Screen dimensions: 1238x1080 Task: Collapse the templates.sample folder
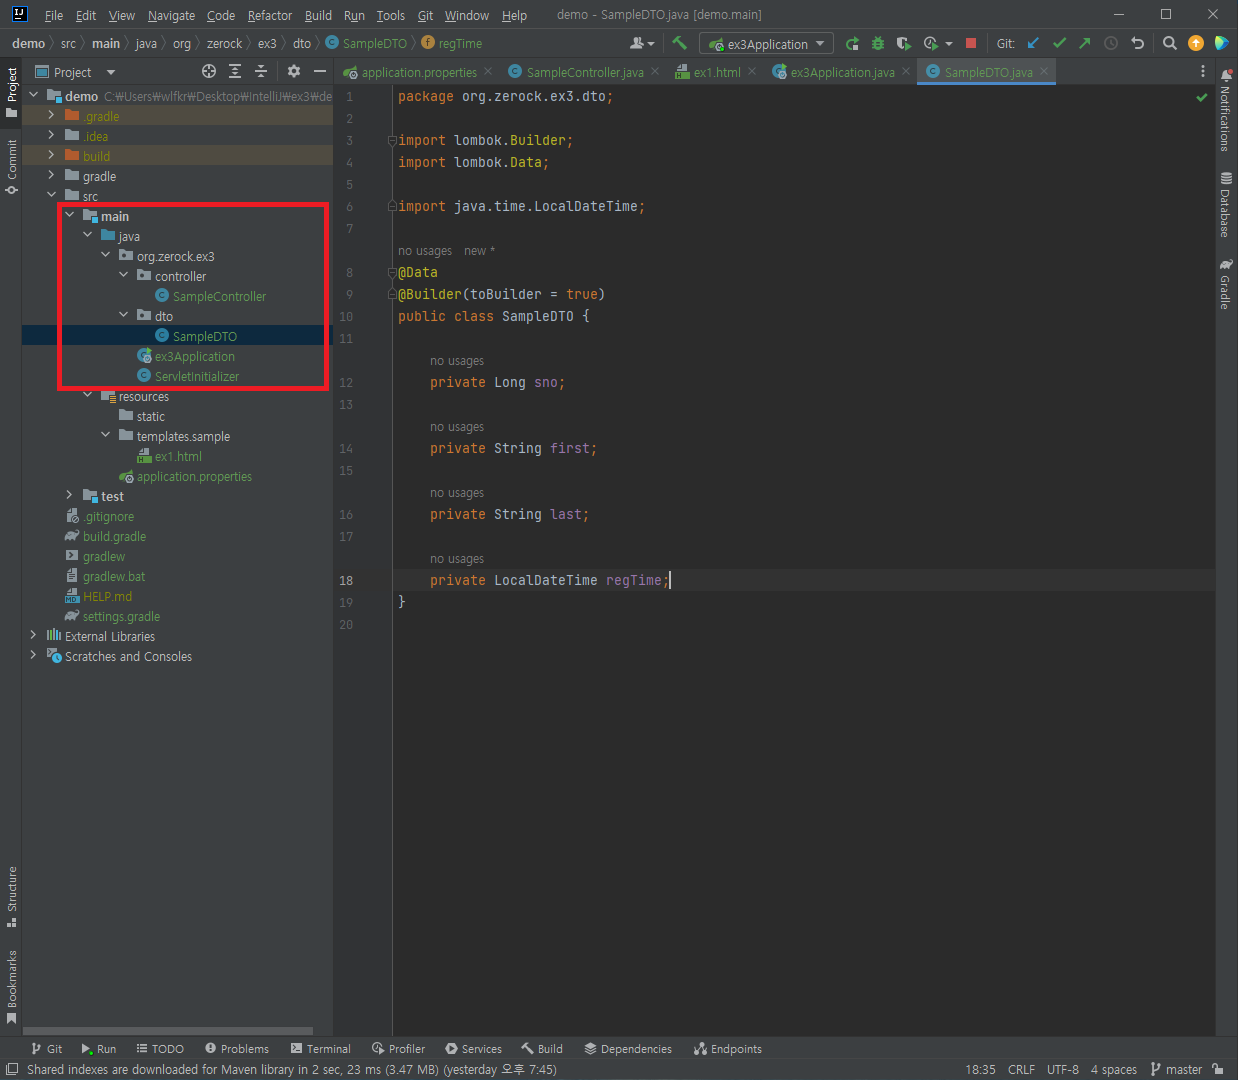pyautogui.click(x=106, y=435)
